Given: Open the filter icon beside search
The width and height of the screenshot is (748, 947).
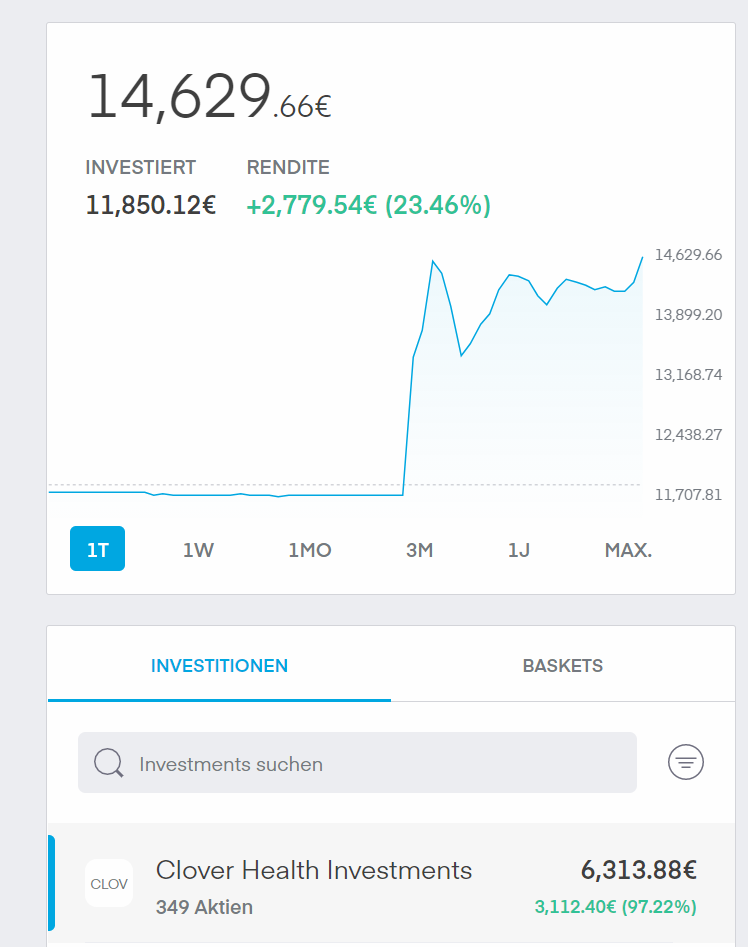Looking at the screenshot, I should tap(686, 762).
